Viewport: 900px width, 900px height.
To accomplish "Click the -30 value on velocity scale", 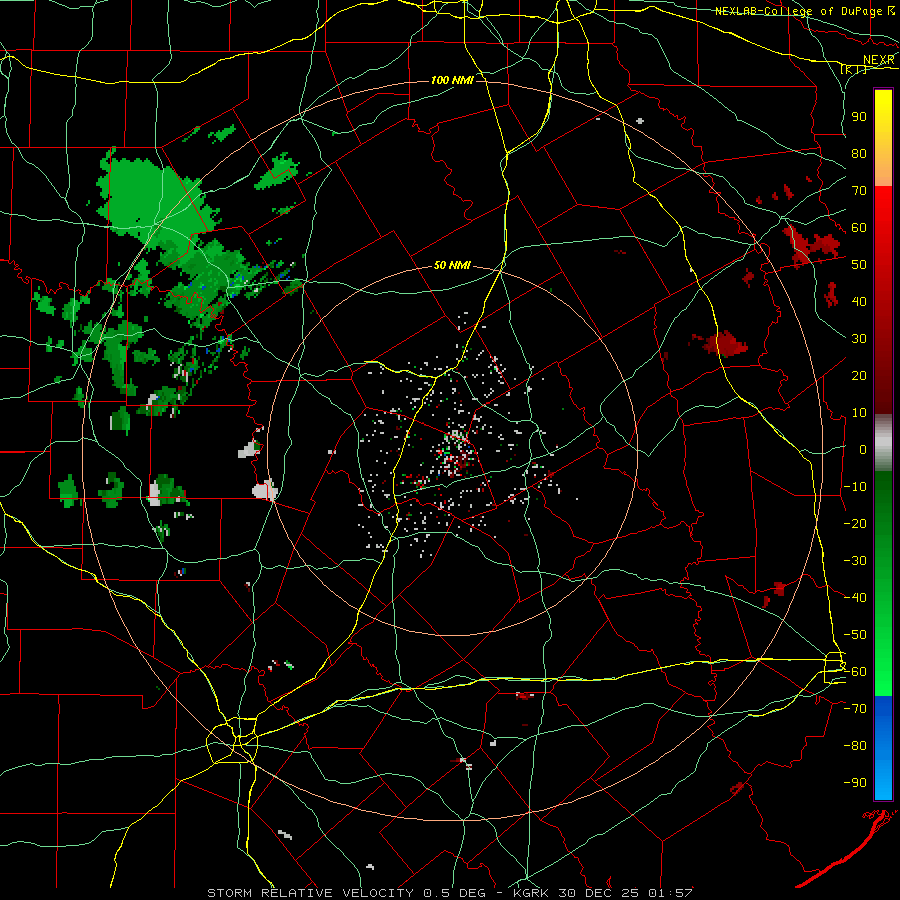I will pos(855,561).
